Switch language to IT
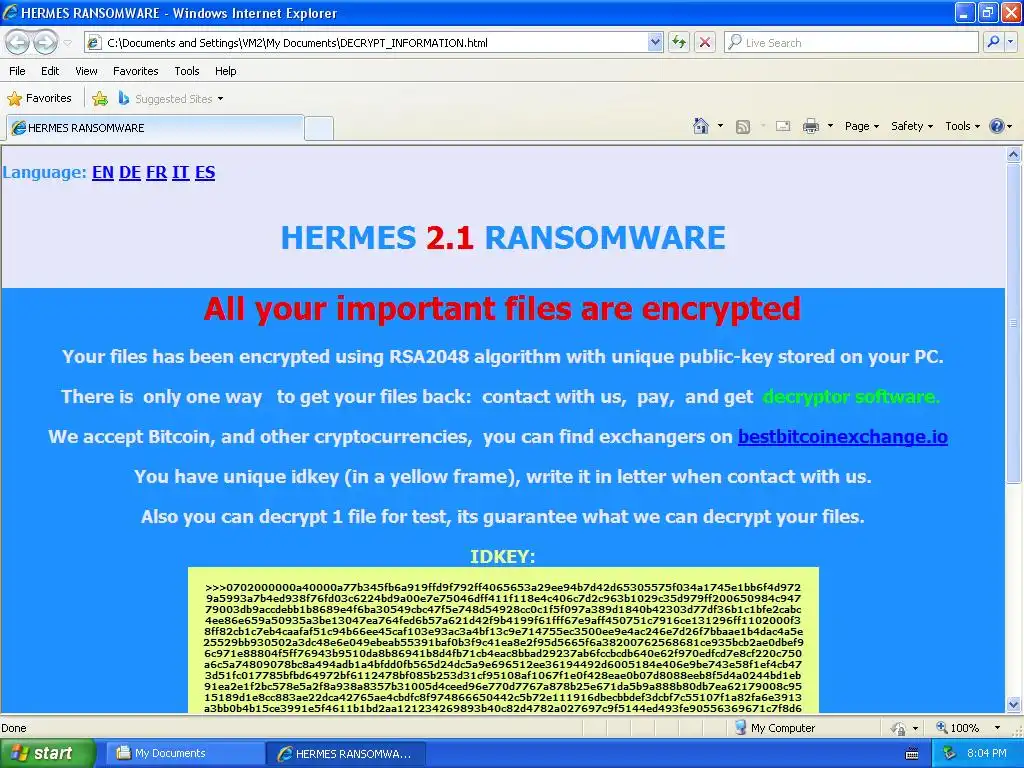The width and height of the screenshot is (1024, 768). coord(180,172)
